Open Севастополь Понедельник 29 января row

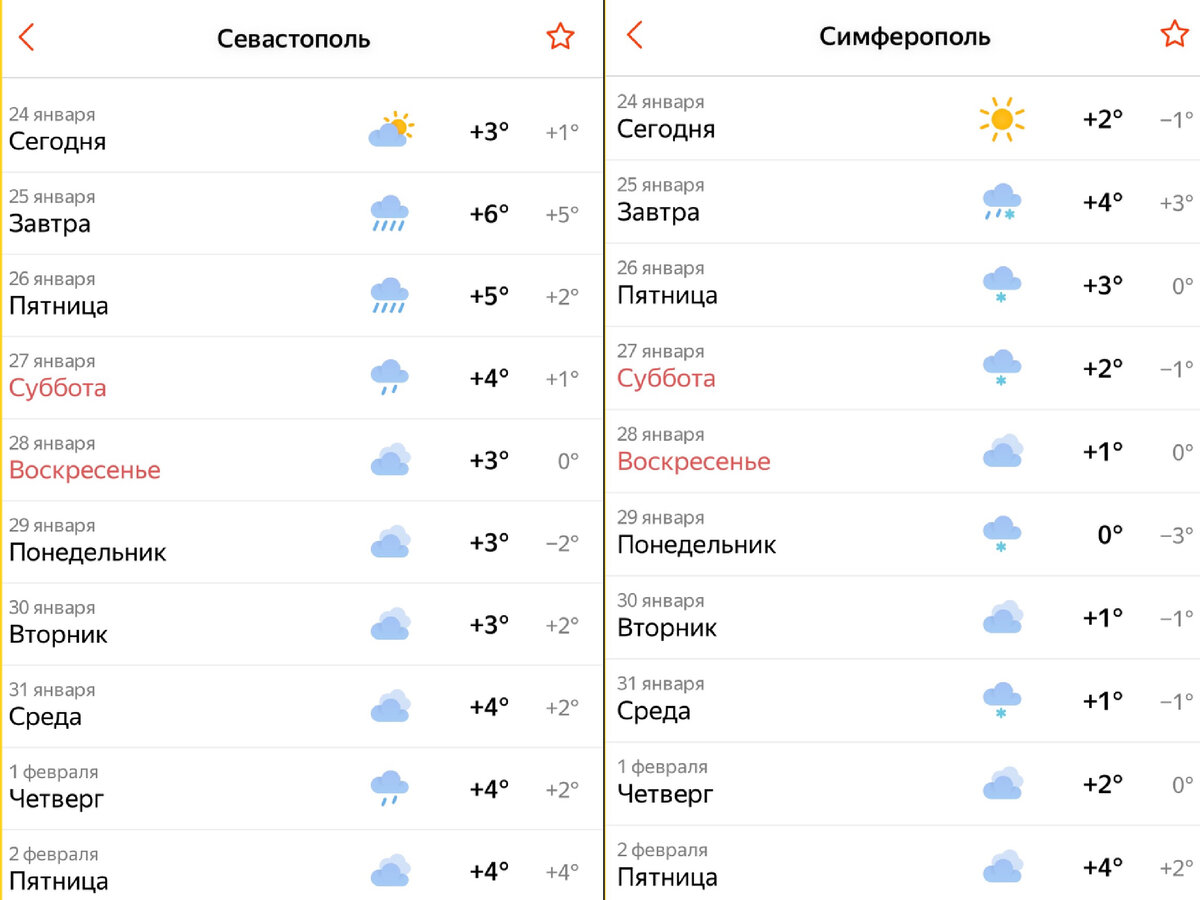click(302, 541)
